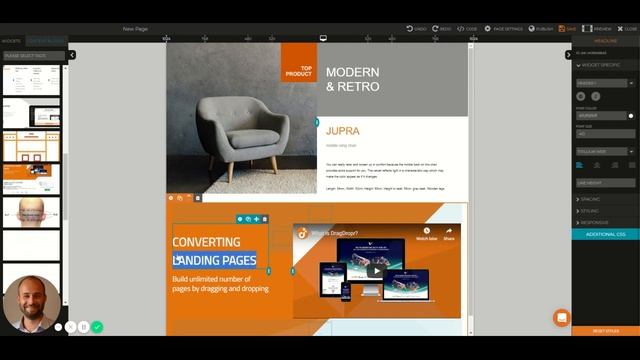Select the orange-bordered layout block thumbnail
The height and width of the screenshot is (360, 640).
[x=31, y=146]
